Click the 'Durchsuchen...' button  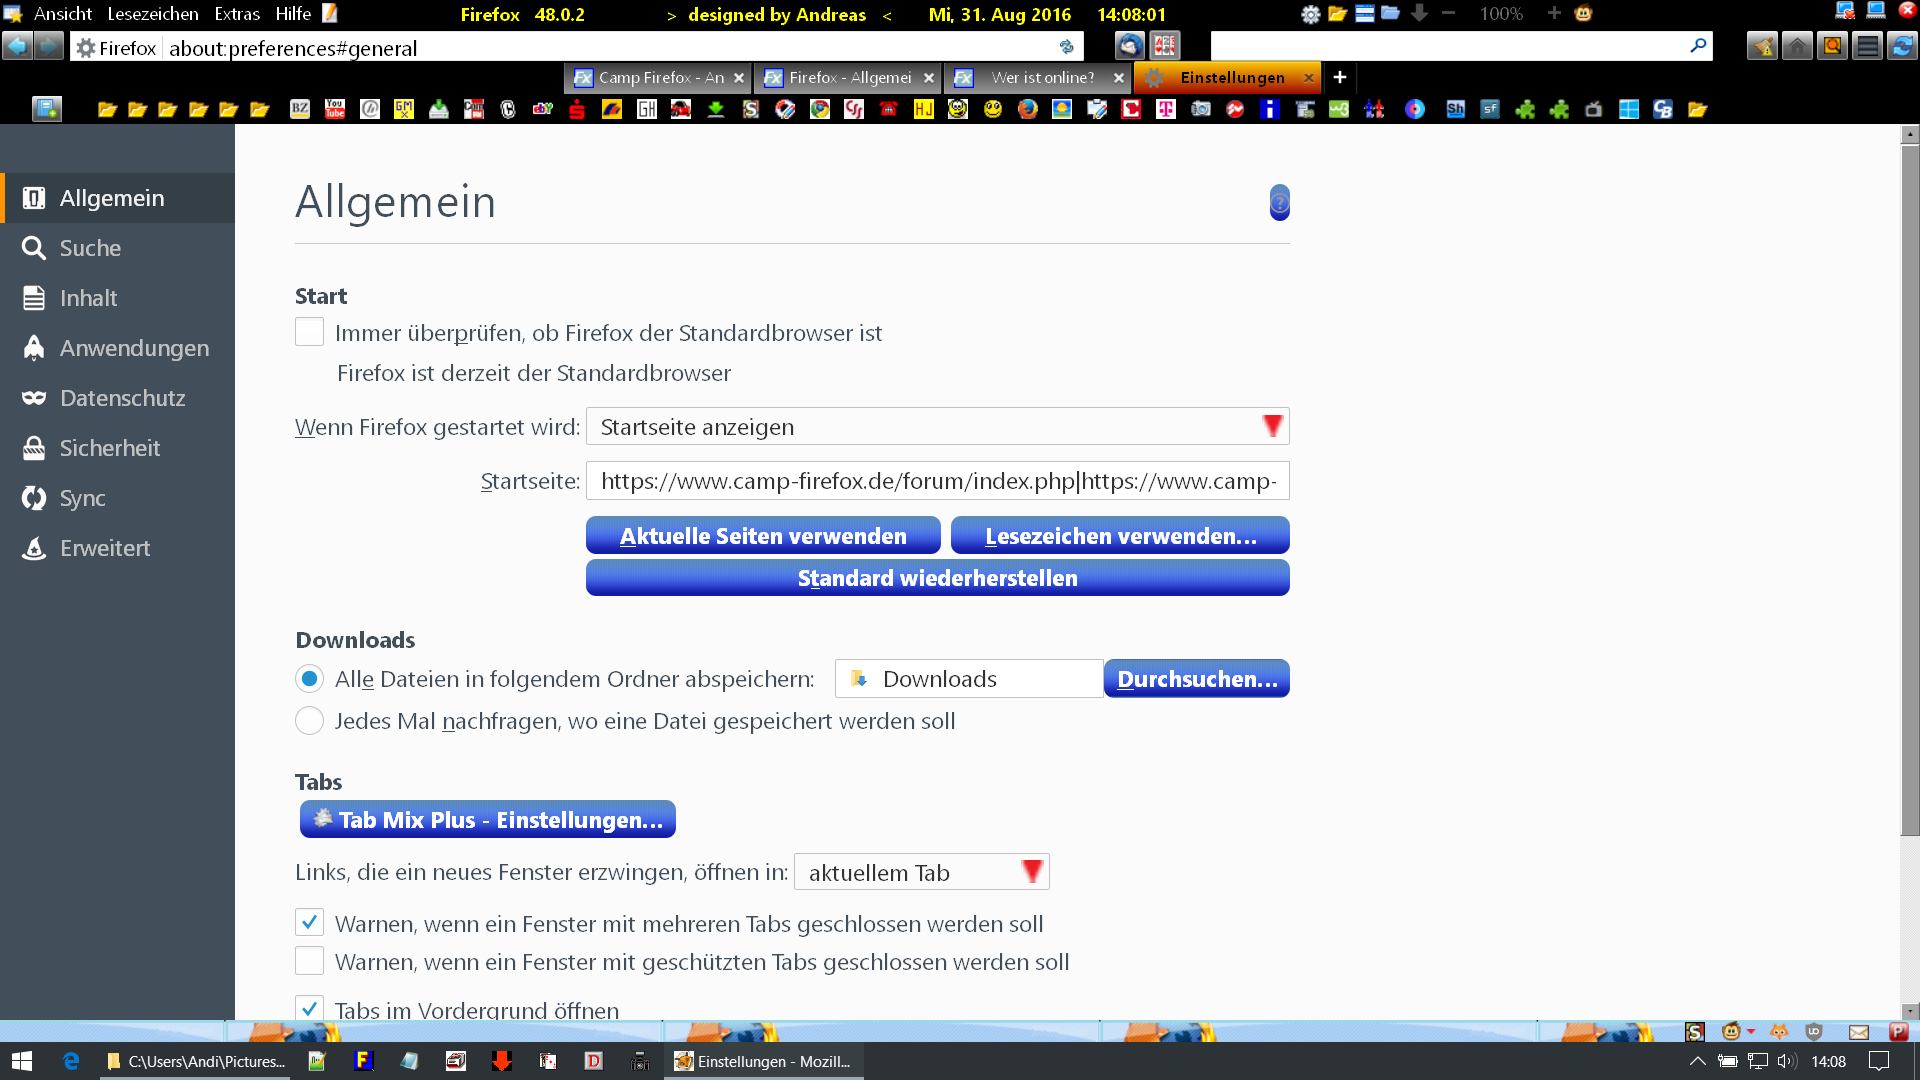(1196, 679)
